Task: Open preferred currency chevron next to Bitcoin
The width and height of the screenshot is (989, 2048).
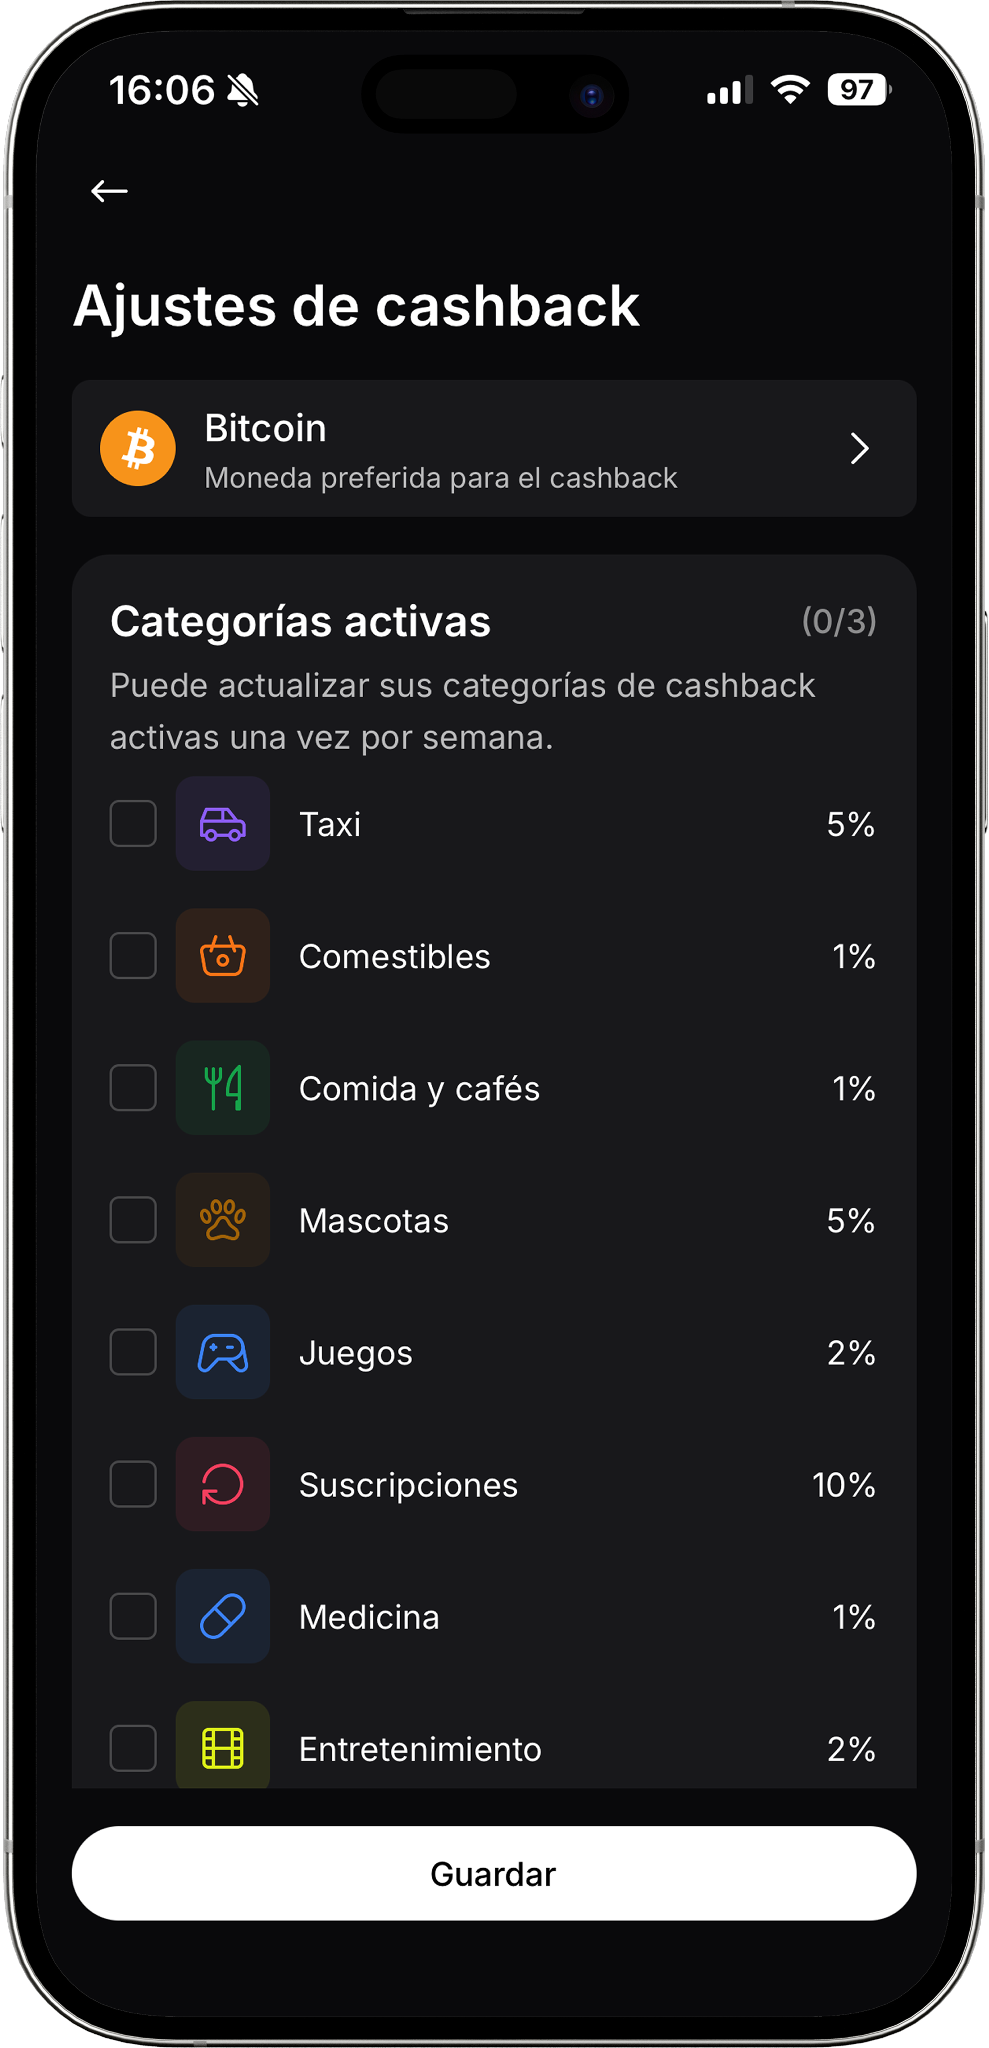Action: [x=859, y=448]
